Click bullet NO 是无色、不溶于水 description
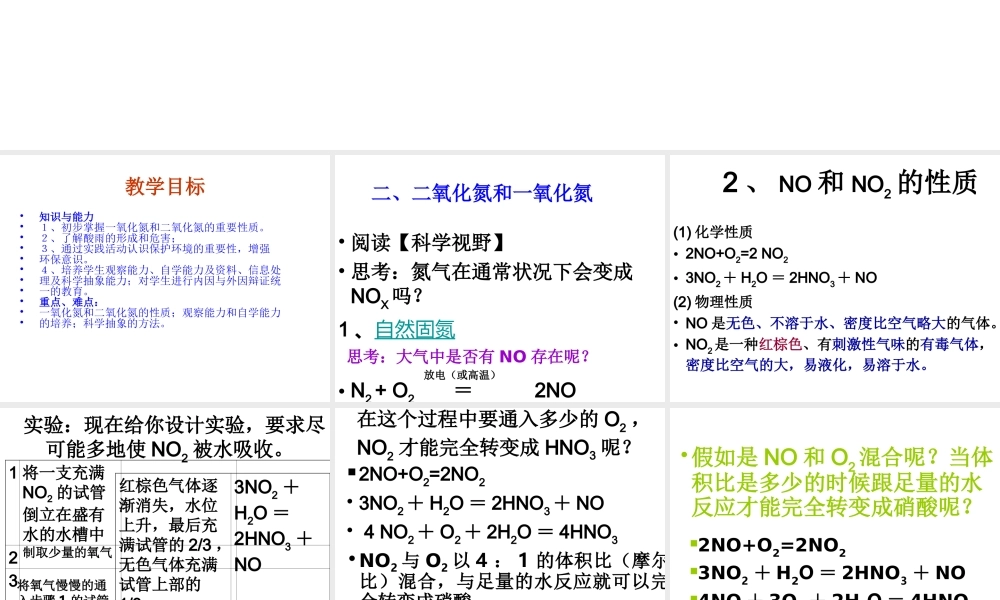The height and width of the screenshot is (600, 1000). coord(842,323)
